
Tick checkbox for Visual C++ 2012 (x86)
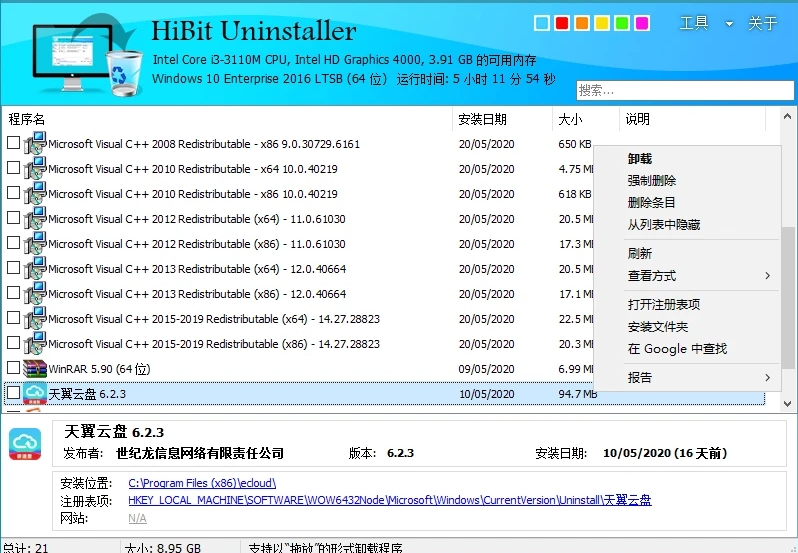click(13, 243)
